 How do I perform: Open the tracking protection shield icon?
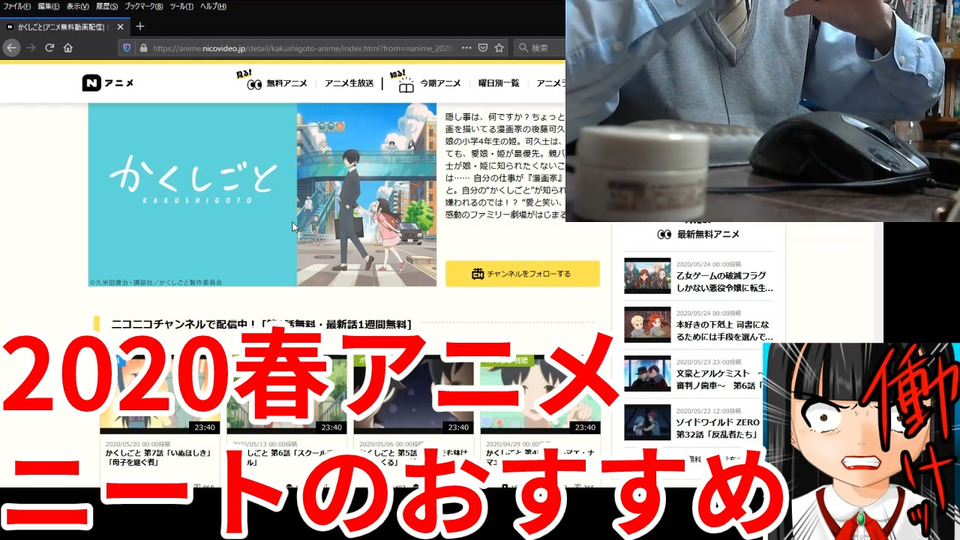(x=127, y=48)
